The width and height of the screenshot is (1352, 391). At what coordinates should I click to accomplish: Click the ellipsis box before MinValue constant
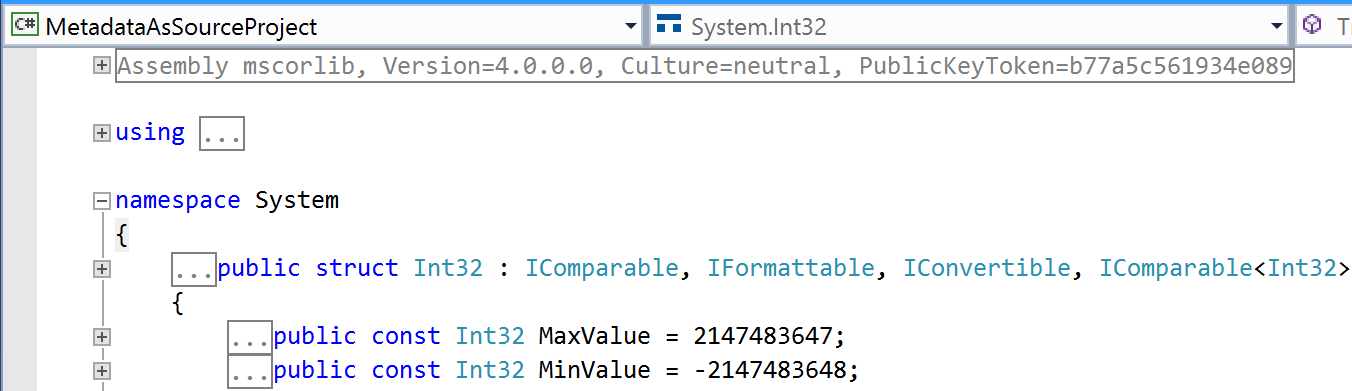(x=250, y=371)
